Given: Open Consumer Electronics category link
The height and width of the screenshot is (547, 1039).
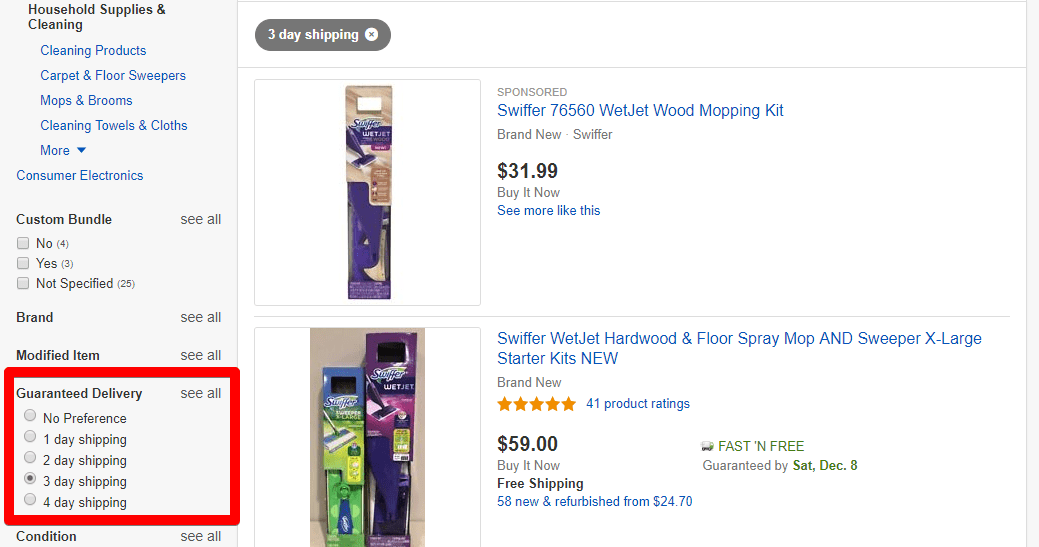Looking at the screenshot, I should pyautogui.click(x=80, y=175).
